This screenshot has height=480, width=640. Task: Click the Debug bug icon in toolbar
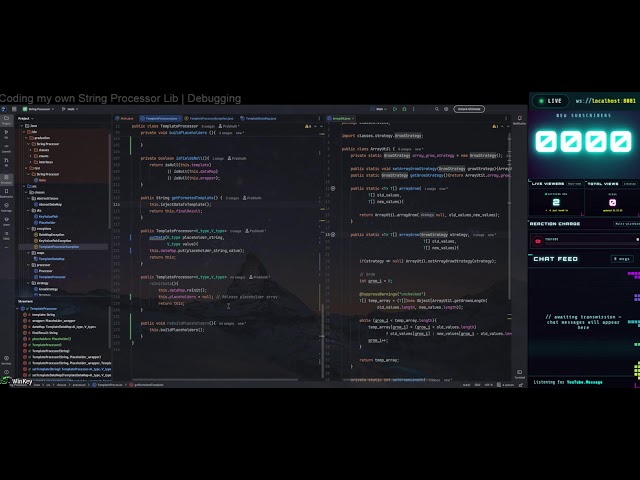coord(404,109)
